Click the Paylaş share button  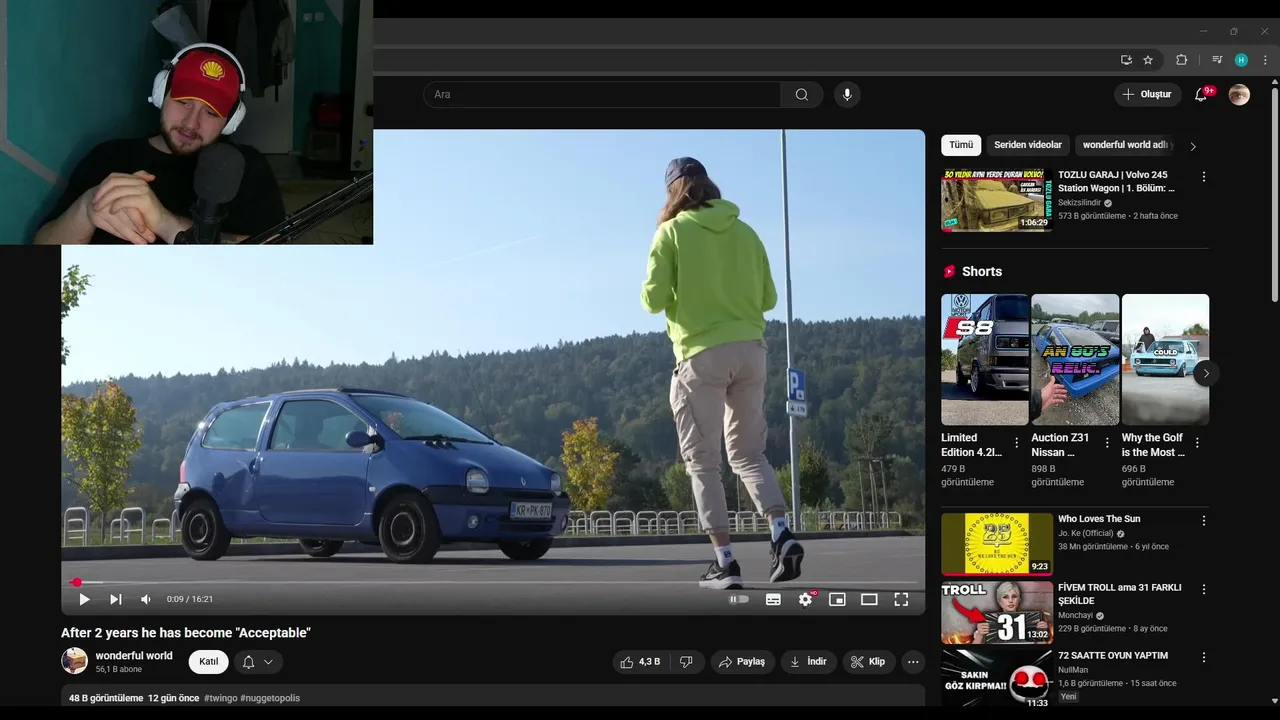742,662
